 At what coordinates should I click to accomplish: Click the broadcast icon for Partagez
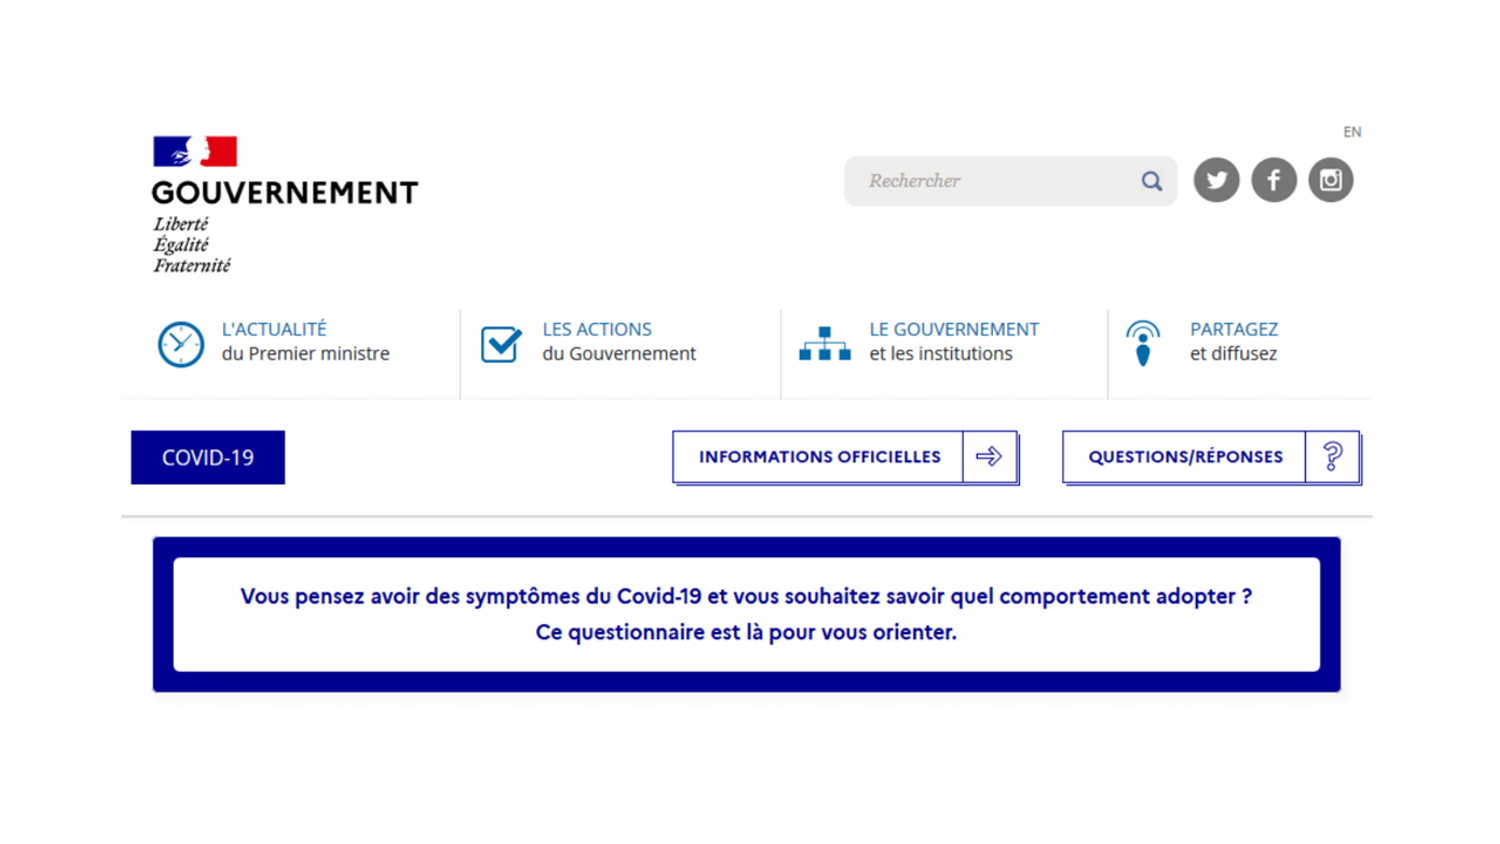click(1143, 343)
